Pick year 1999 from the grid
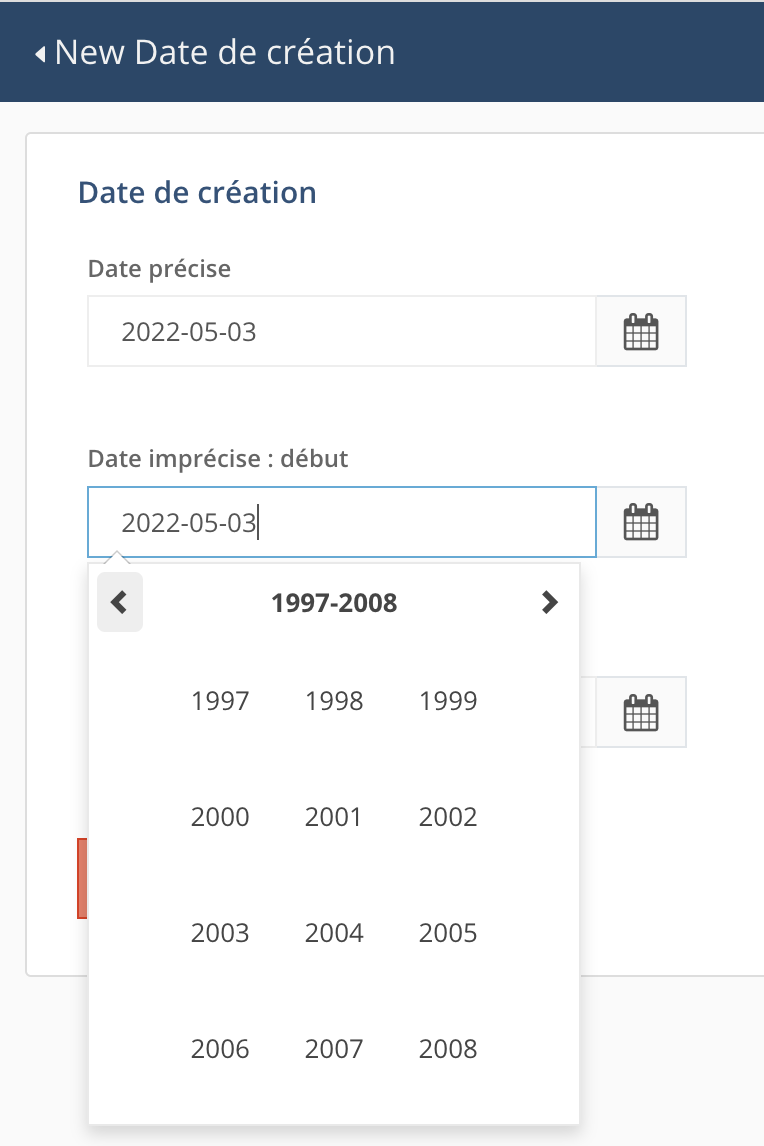The height and width of the screenshot is (1146, 764). point(448,701)
